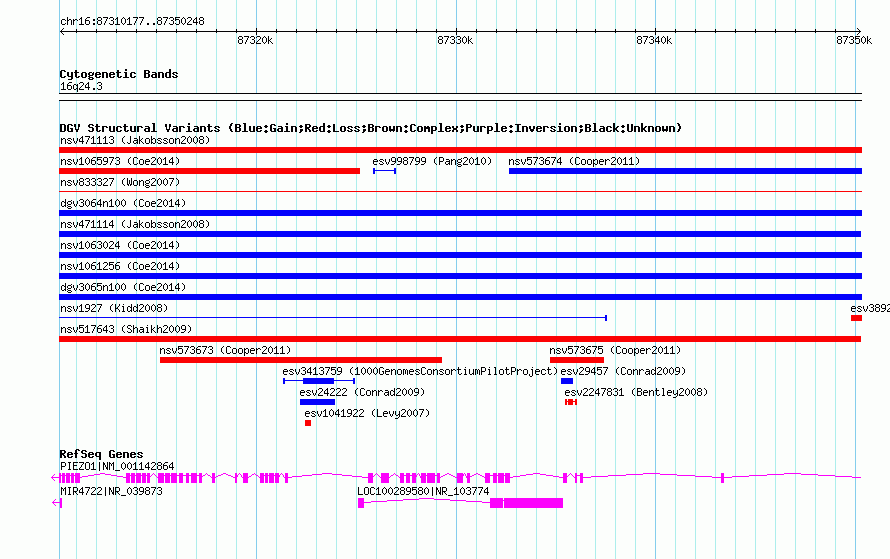Screen dimensions: 890x559
Task: Open esv24222 (Conrad2009) label
Action: pos(362,392)
